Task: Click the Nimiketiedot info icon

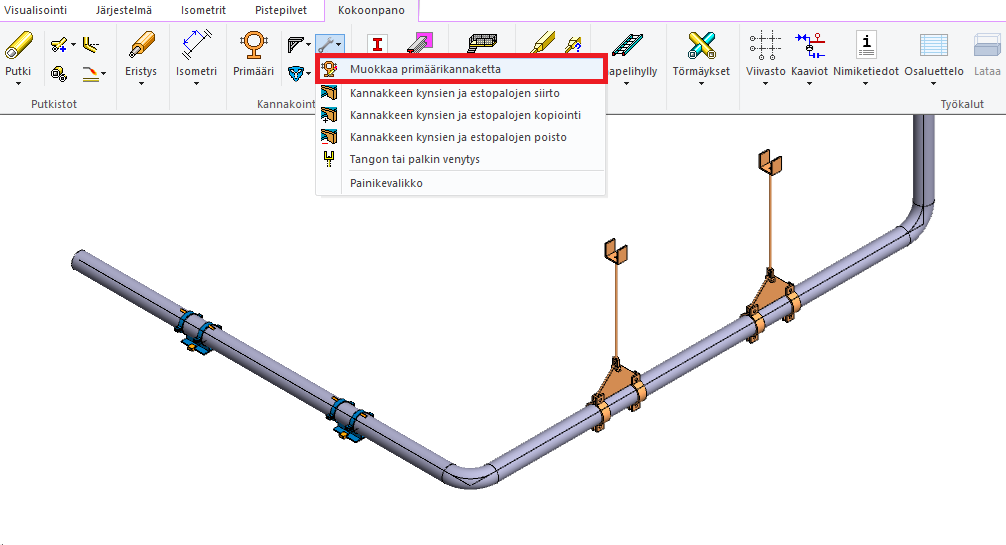Action: (866, 46)
